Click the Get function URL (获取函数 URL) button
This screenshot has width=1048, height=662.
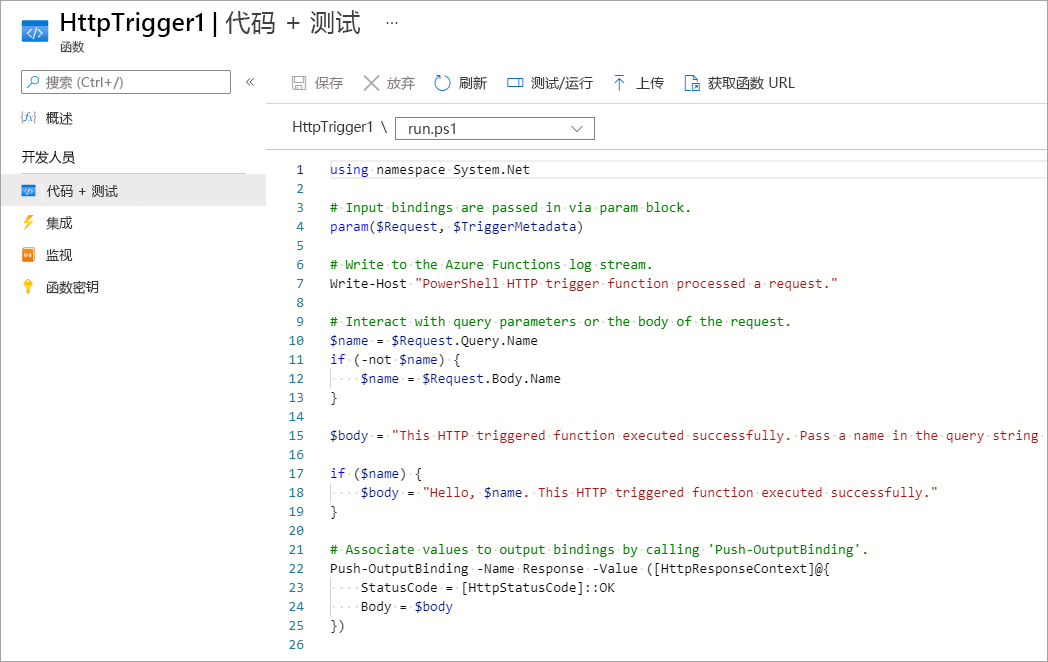pos(751,83)
